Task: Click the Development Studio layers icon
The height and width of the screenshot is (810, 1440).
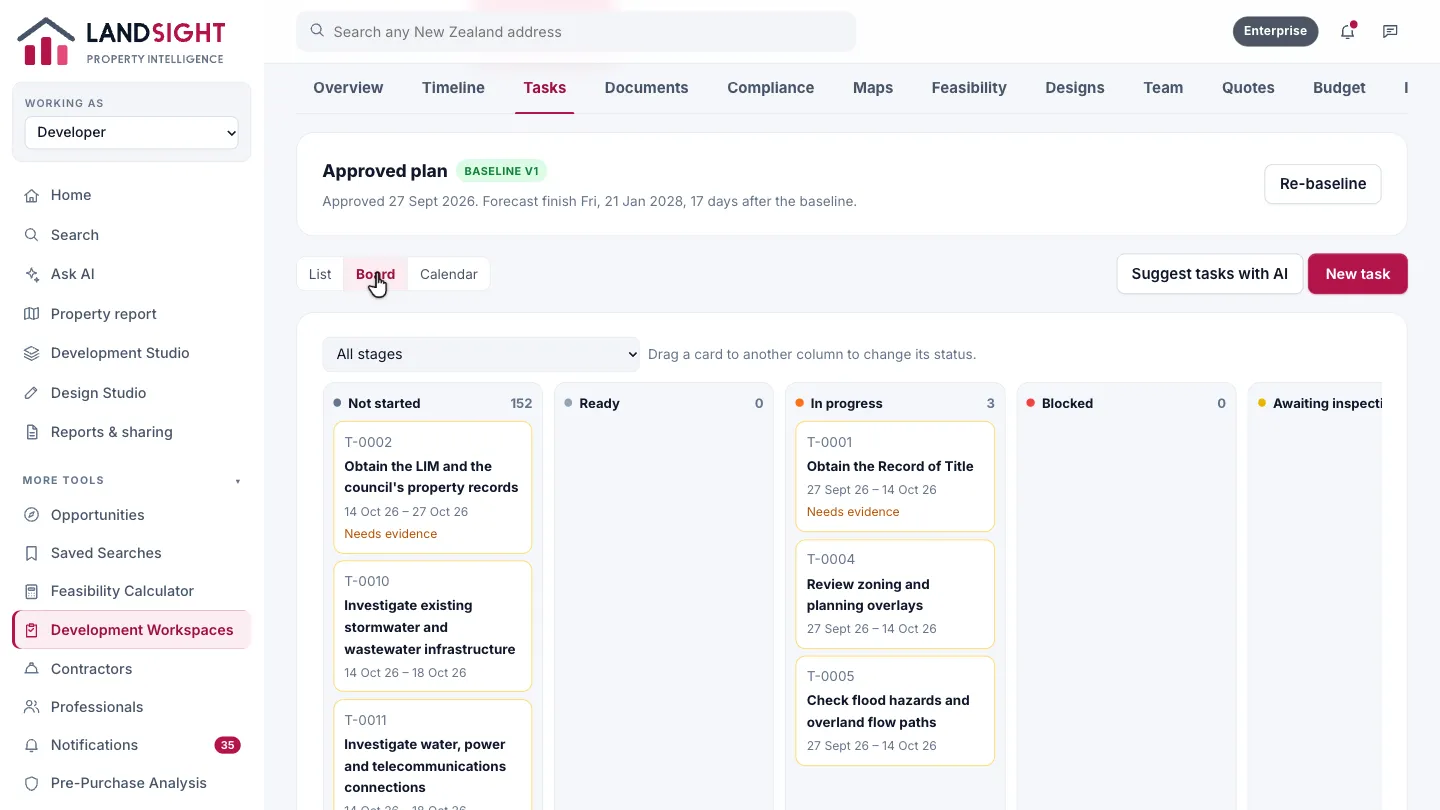Action: click(32, 353)
